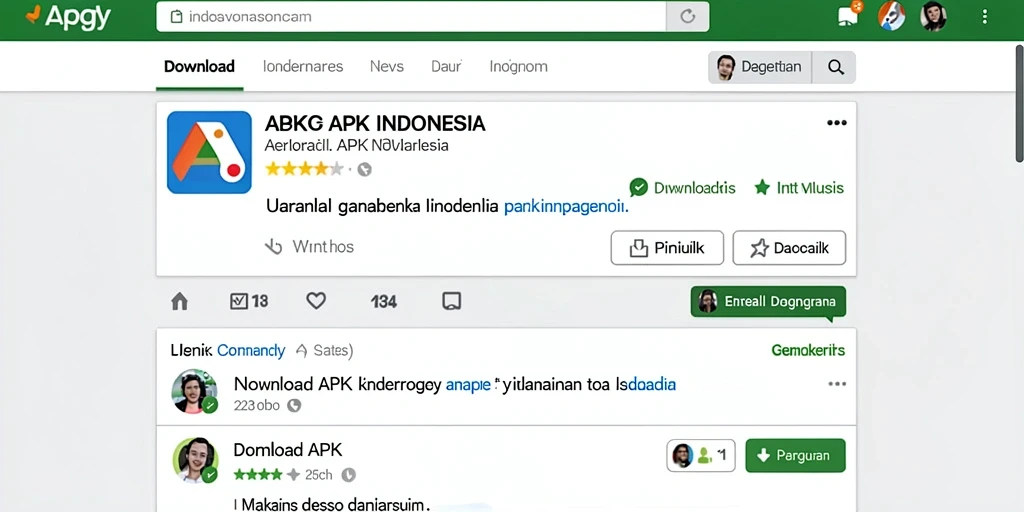Open the notifications chat icon in header
The height and width of the screenshot is (512, 1024).
pyautogui.click(x=848, y=16)
